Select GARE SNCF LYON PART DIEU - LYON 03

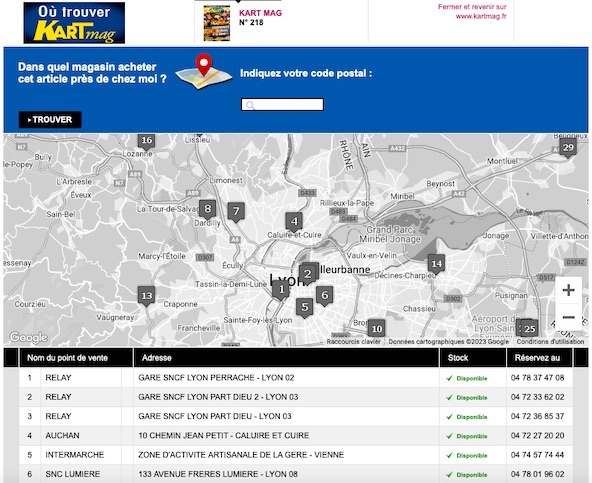click(215, 416)
